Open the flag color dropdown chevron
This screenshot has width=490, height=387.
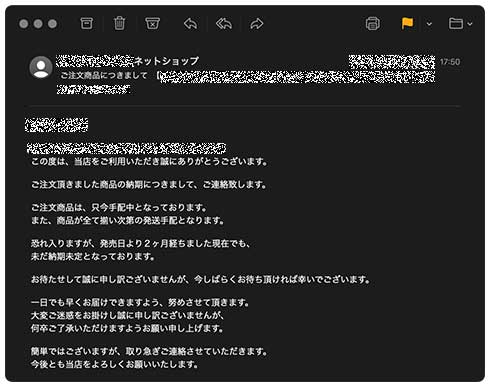429,24
